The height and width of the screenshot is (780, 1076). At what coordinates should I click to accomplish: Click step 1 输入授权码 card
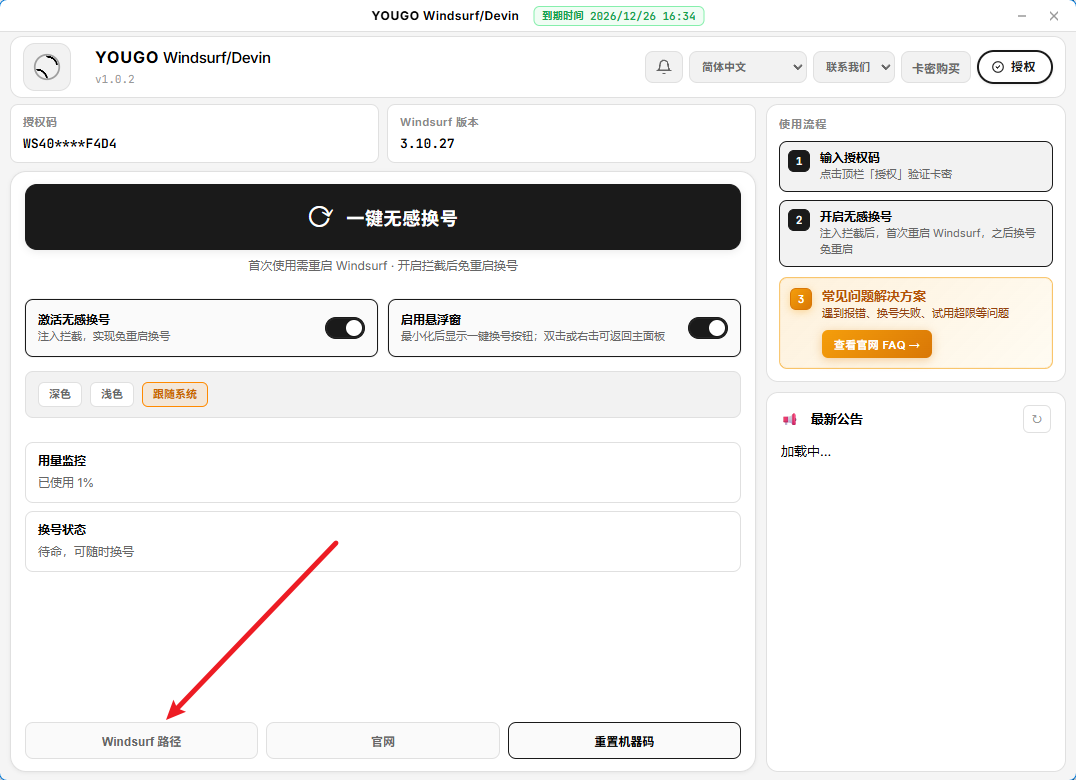[x=915, y=166]
